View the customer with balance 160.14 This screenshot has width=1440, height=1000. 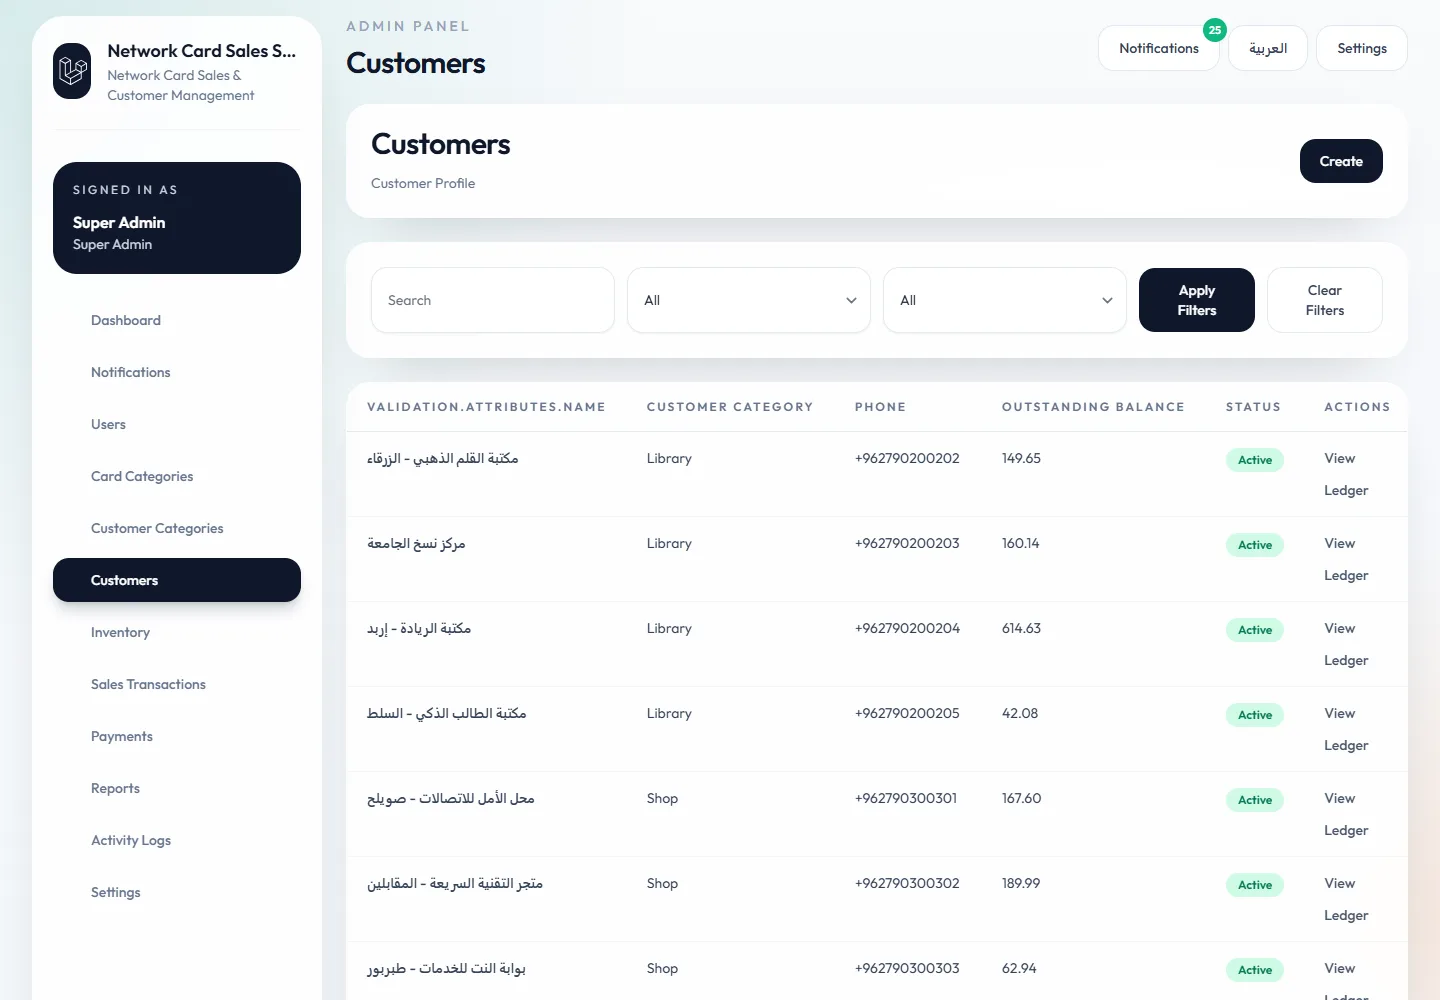coord(1339,543)
